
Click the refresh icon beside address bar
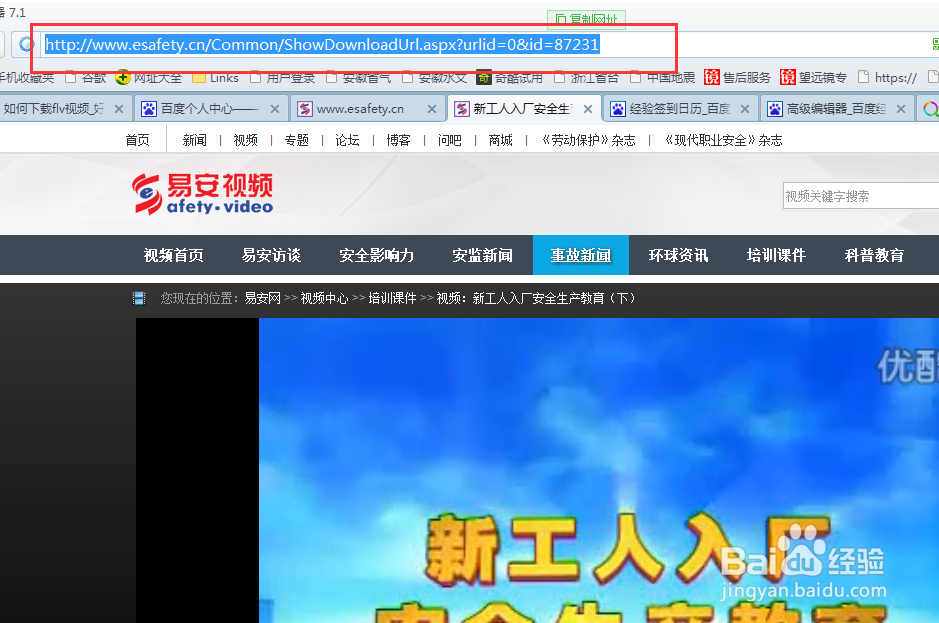click(26, 44)
